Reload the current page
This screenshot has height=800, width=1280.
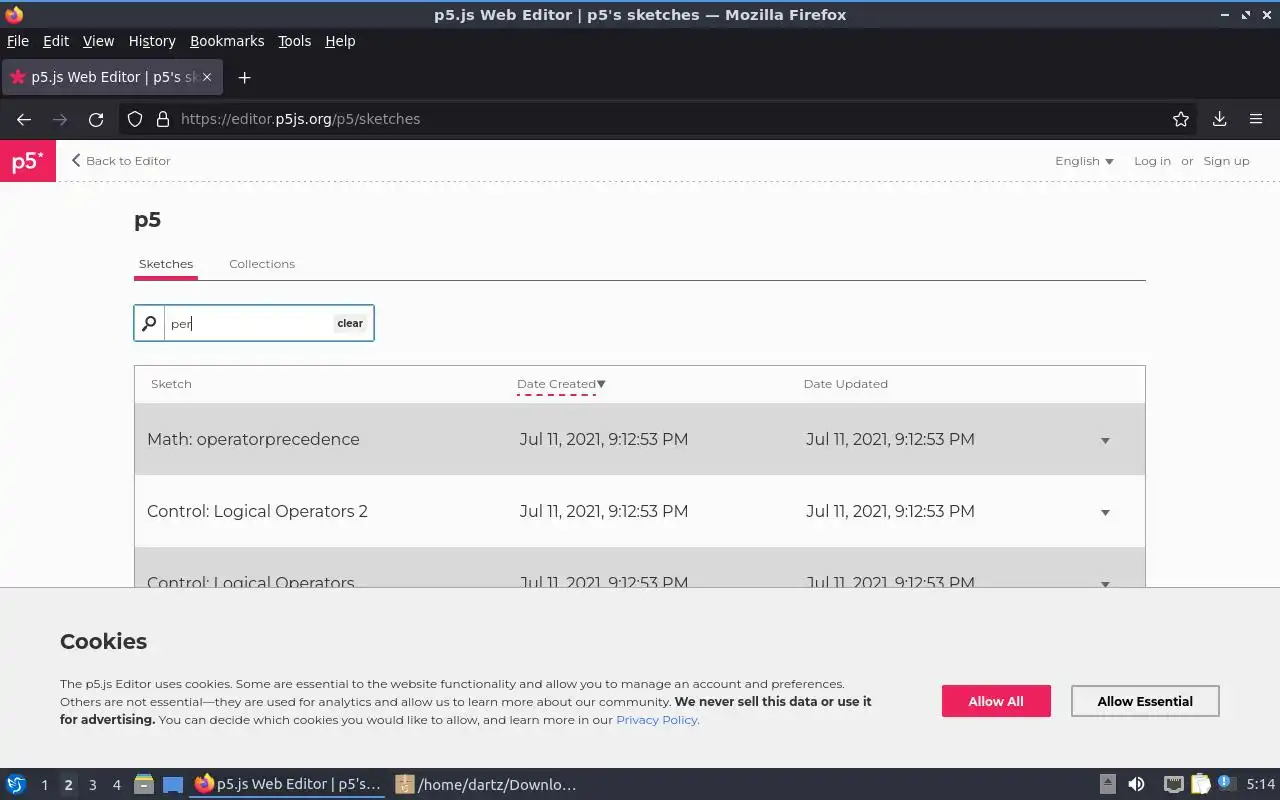click(x=96, y=119)
